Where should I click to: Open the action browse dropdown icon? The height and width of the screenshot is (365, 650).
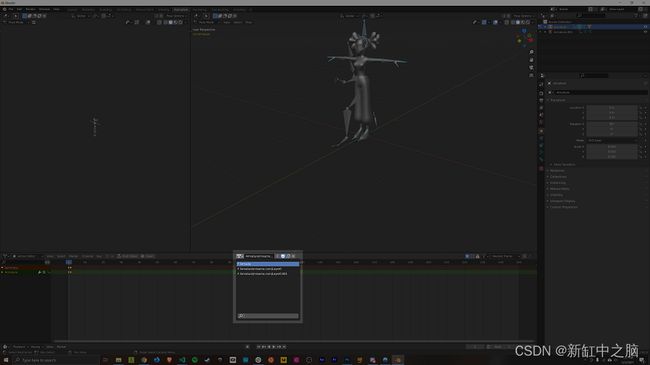240,256
